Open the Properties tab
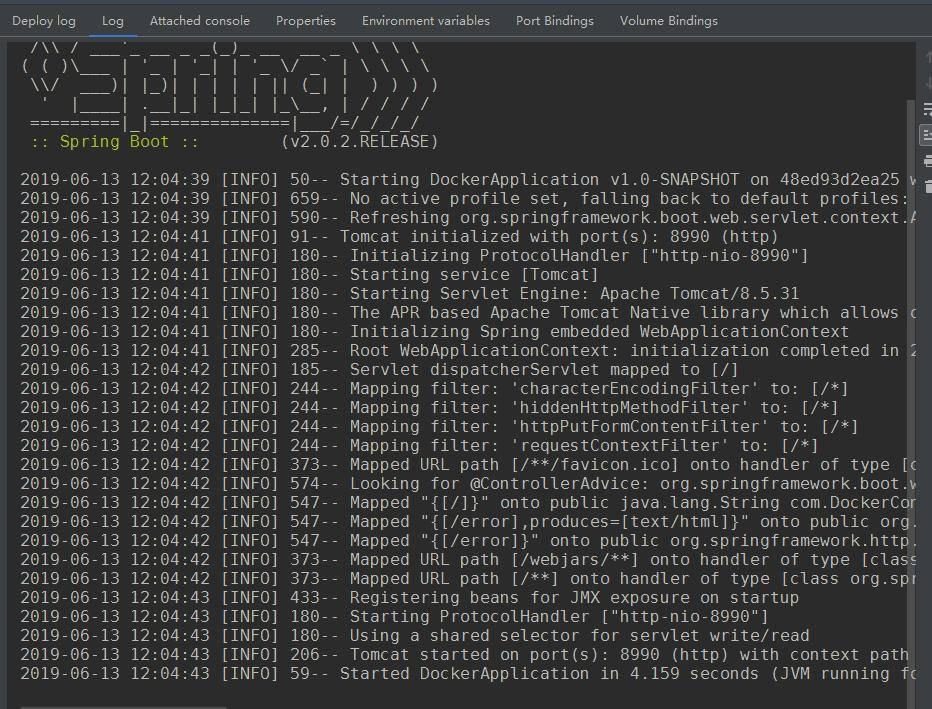Image resolution: width=932 pixels, height=709 pixels. point(306,21)
